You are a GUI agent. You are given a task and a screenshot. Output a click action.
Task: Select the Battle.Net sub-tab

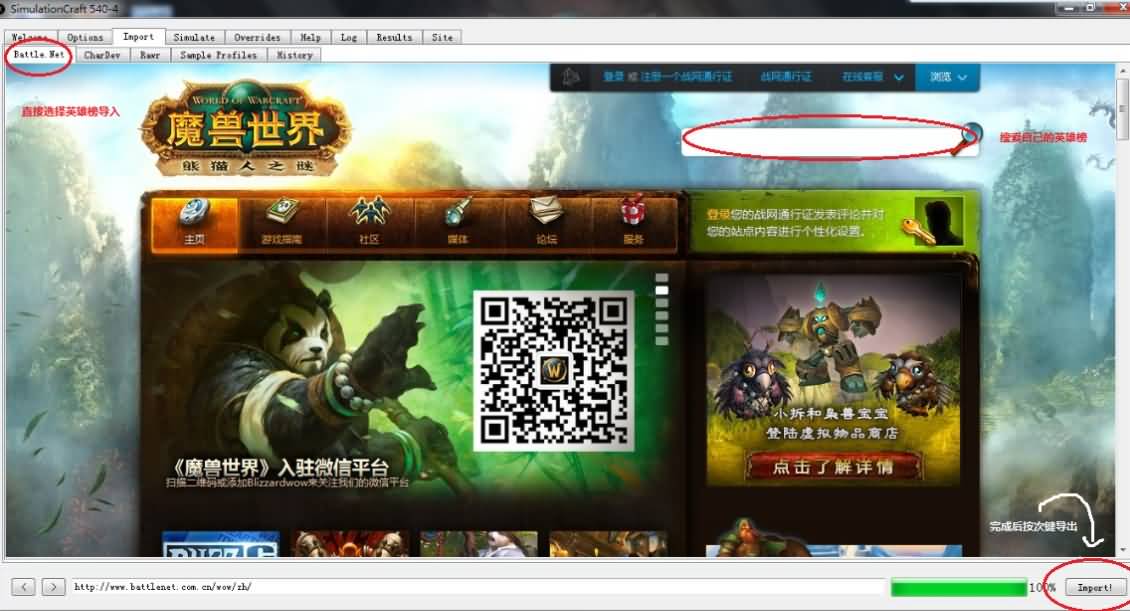pyautogui.click(x=39, y=55)
